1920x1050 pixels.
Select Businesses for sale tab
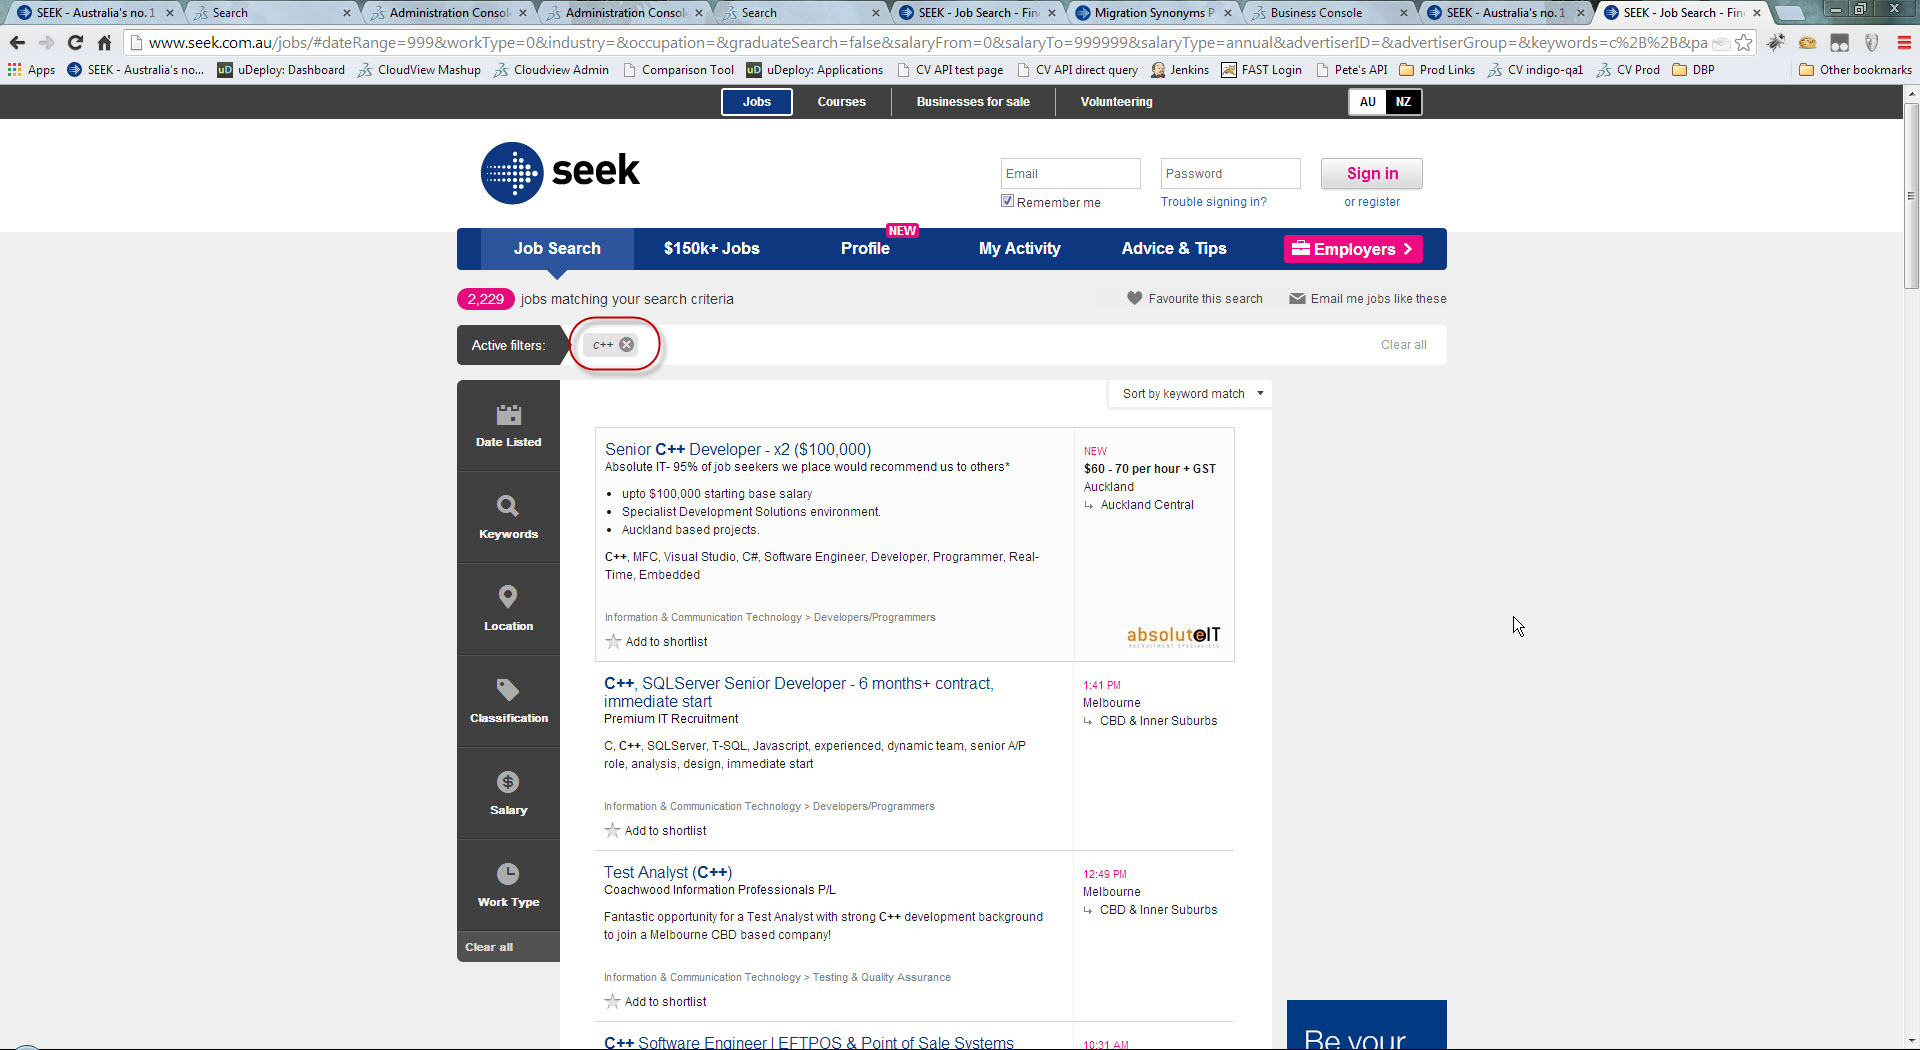click(x=973, y=102)
